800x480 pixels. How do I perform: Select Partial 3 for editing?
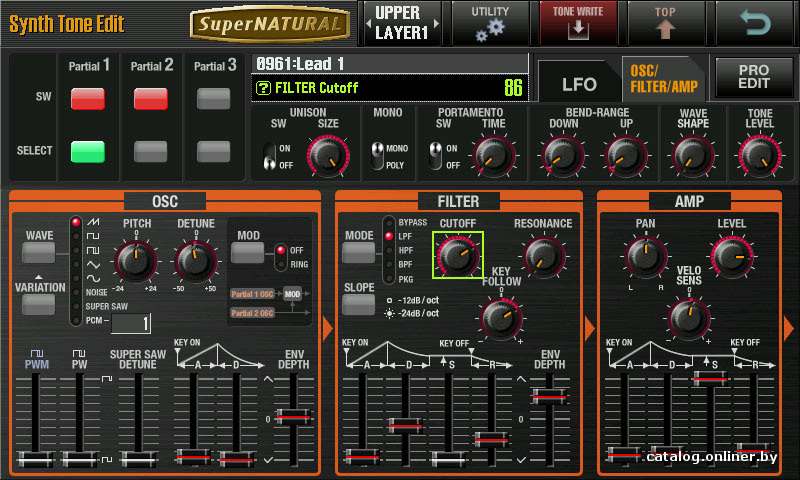(x=213, y=152)
